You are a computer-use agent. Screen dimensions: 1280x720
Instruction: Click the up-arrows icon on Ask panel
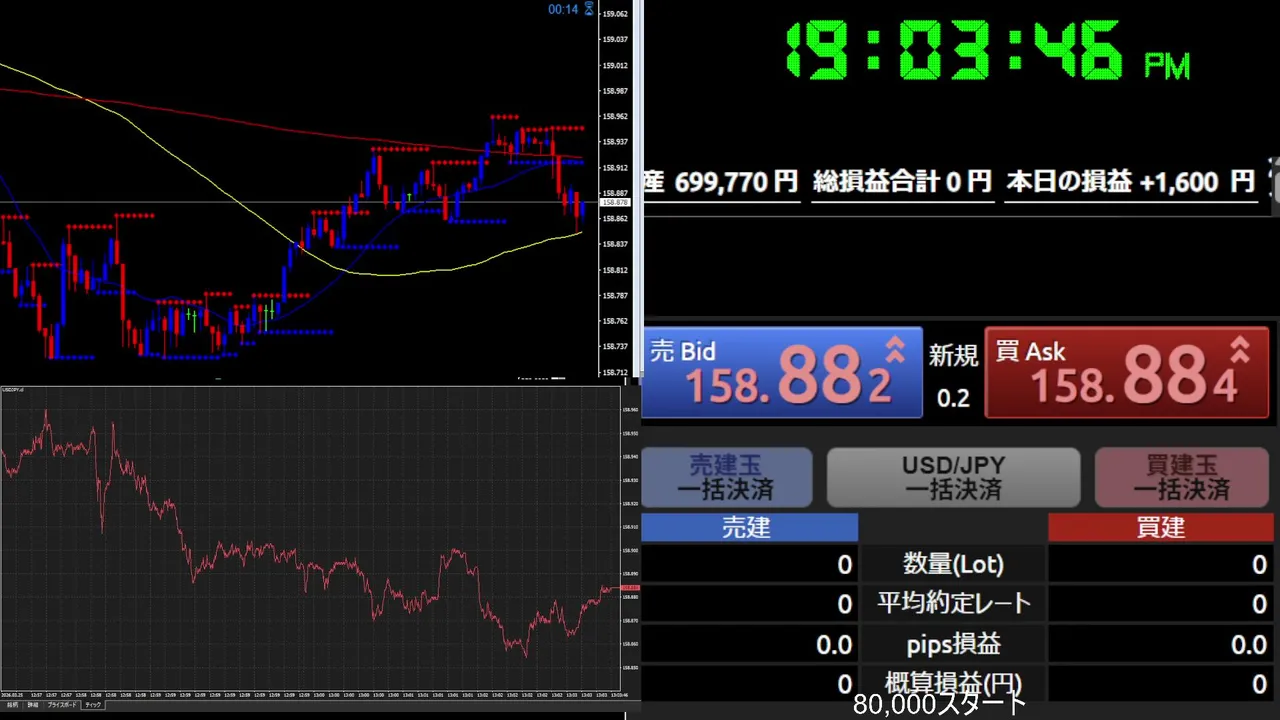(1240, 349)
